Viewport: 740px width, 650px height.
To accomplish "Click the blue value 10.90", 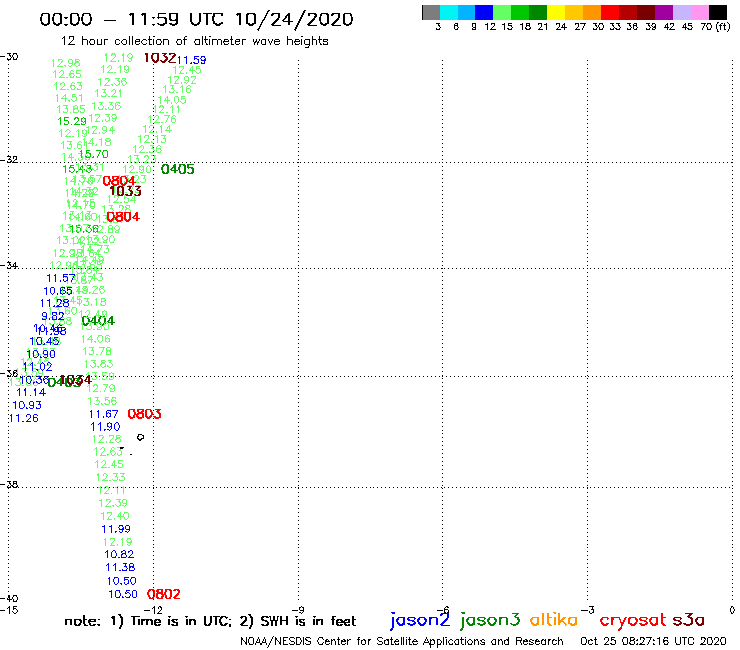I will 41,354.
